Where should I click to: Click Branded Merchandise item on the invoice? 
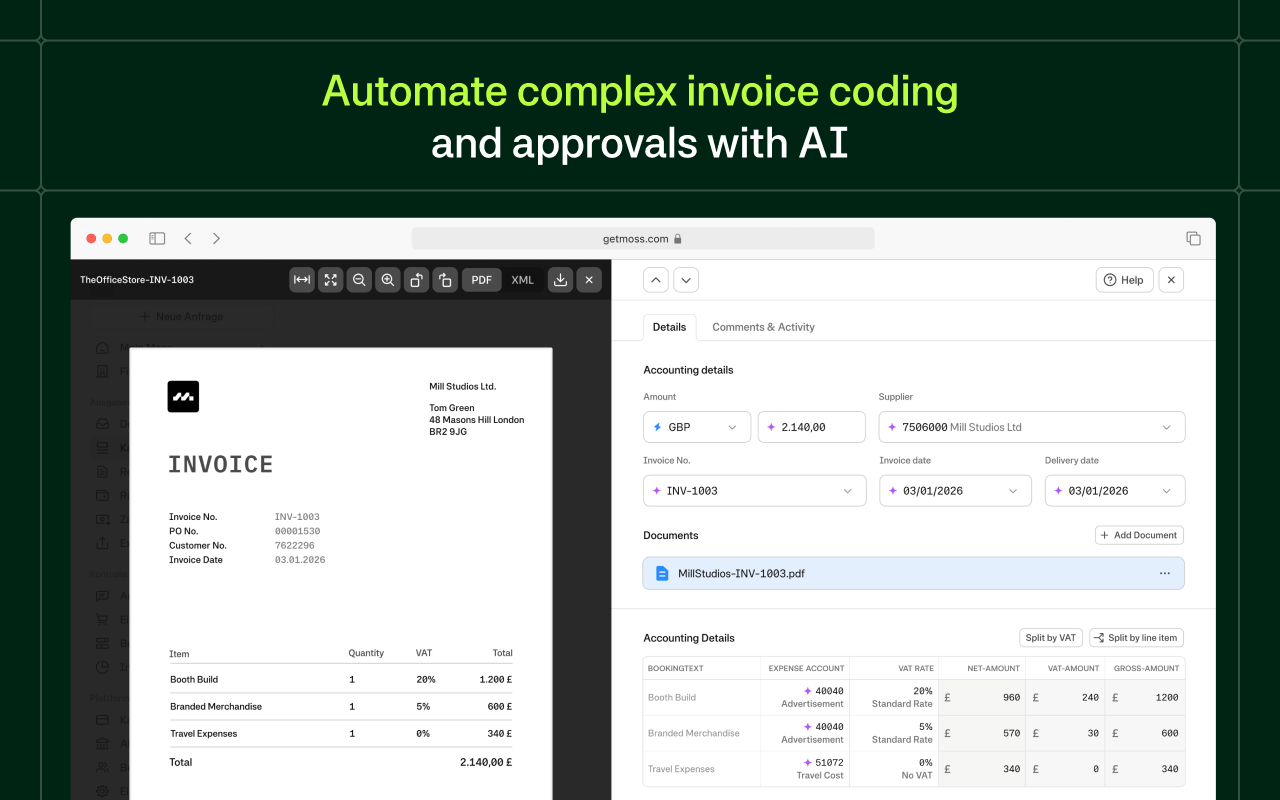pyautogui.click(x=216, y=706)
